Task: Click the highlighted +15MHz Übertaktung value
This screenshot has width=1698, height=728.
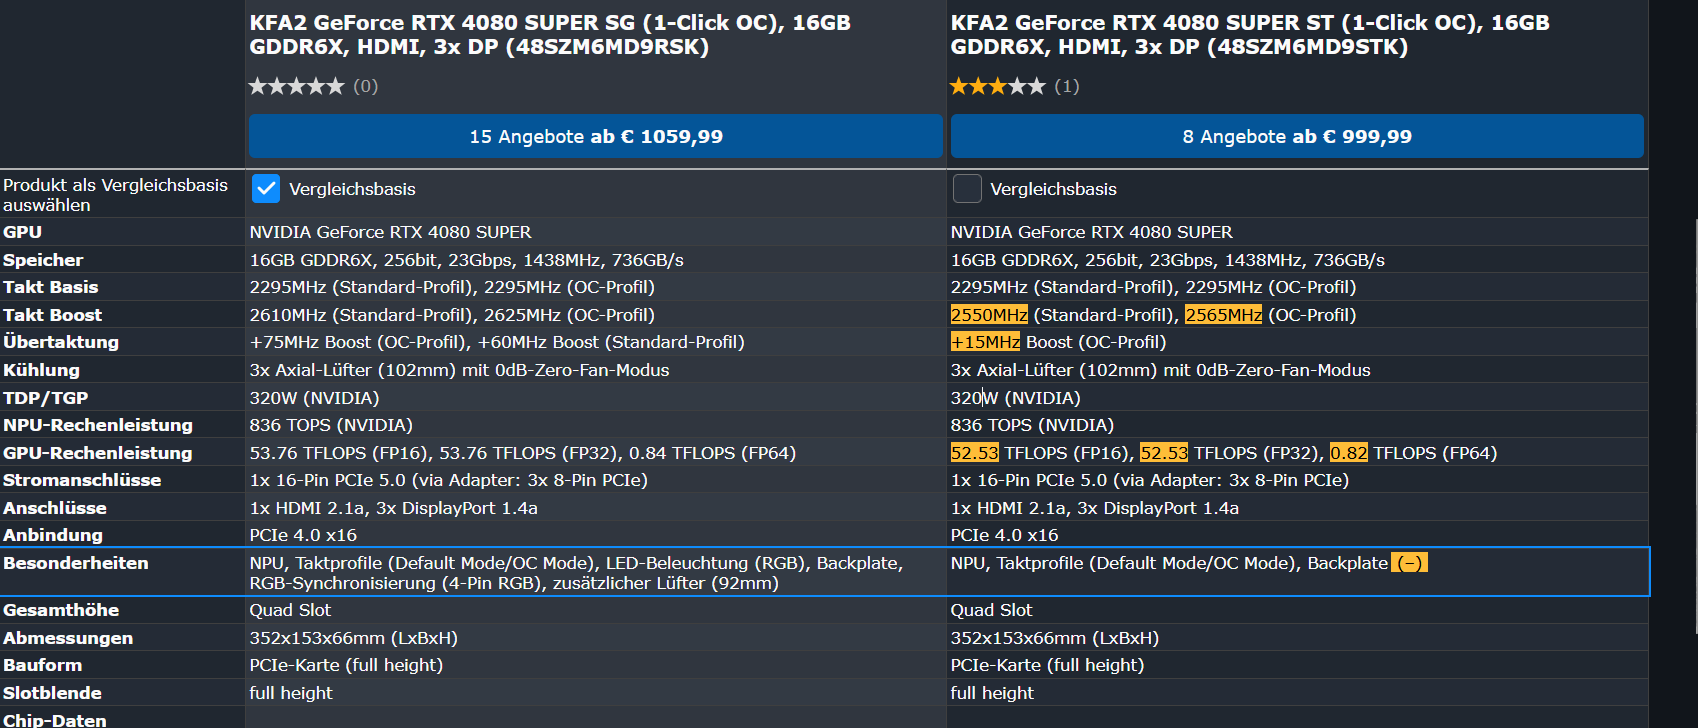Action: pos(985,342)
